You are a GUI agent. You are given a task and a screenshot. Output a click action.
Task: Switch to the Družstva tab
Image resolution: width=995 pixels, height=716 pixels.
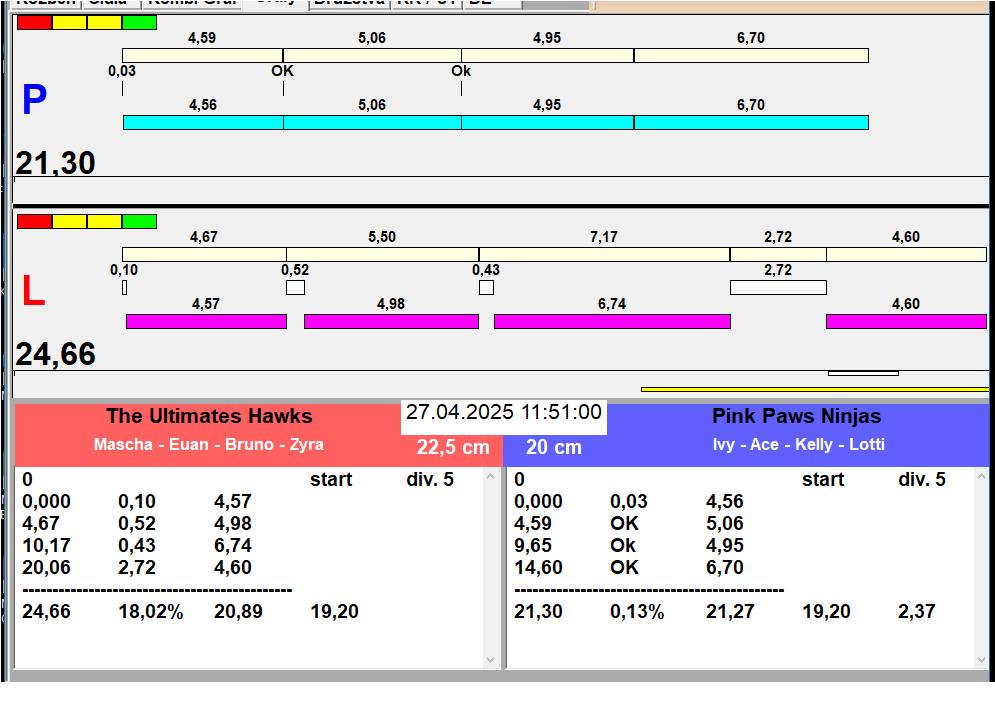349,3
